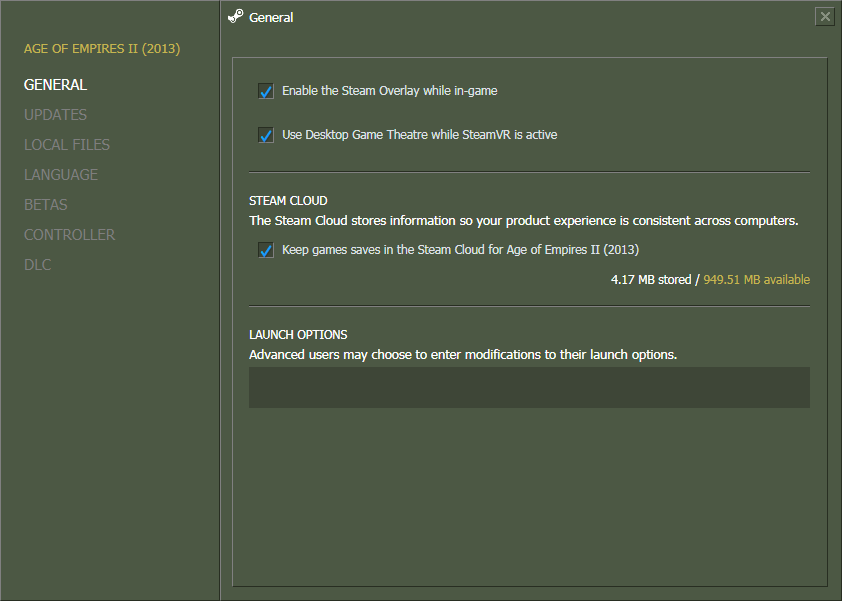842x601 pixels.
Task: Open the LANGUAGE settings page
Action: coord(61,175)
